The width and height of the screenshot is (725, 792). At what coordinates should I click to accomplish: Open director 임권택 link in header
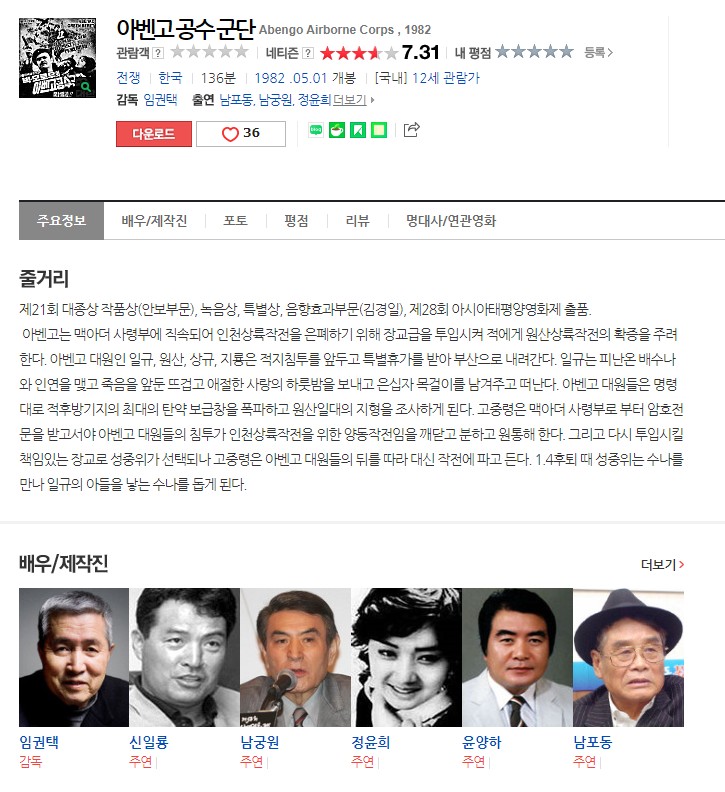coord(161,100)
